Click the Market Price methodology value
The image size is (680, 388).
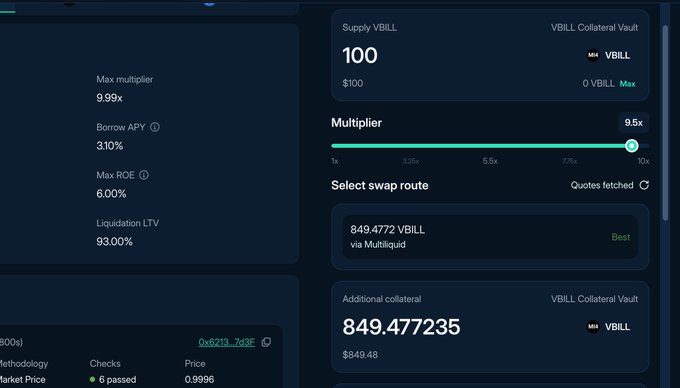pos(23,379)
